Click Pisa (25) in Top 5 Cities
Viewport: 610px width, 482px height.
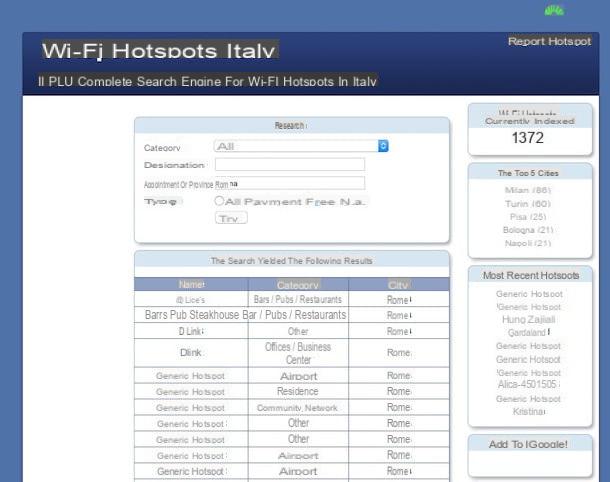pyautogui.click(x=528, y=217)
